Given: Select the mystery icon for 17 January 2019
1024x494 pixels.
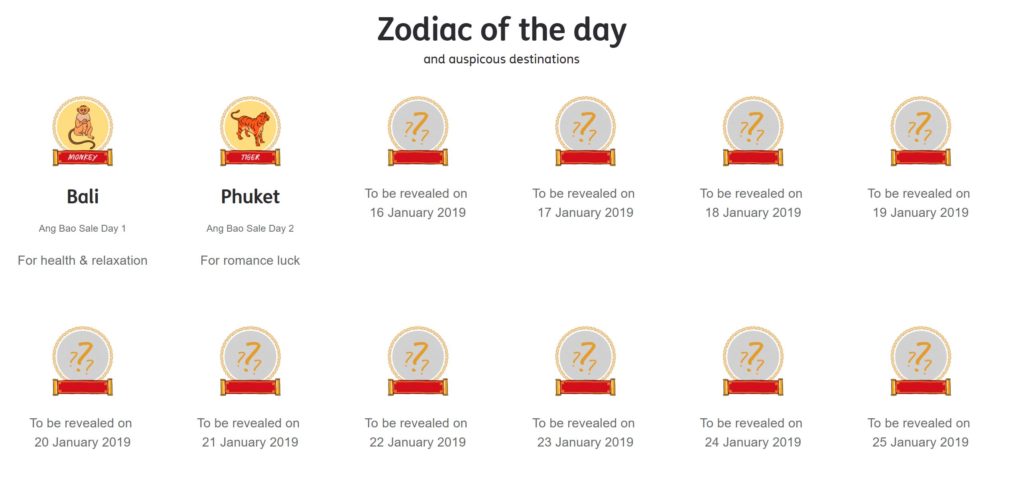Looking at the screenshot, I should tap(585, 130).
